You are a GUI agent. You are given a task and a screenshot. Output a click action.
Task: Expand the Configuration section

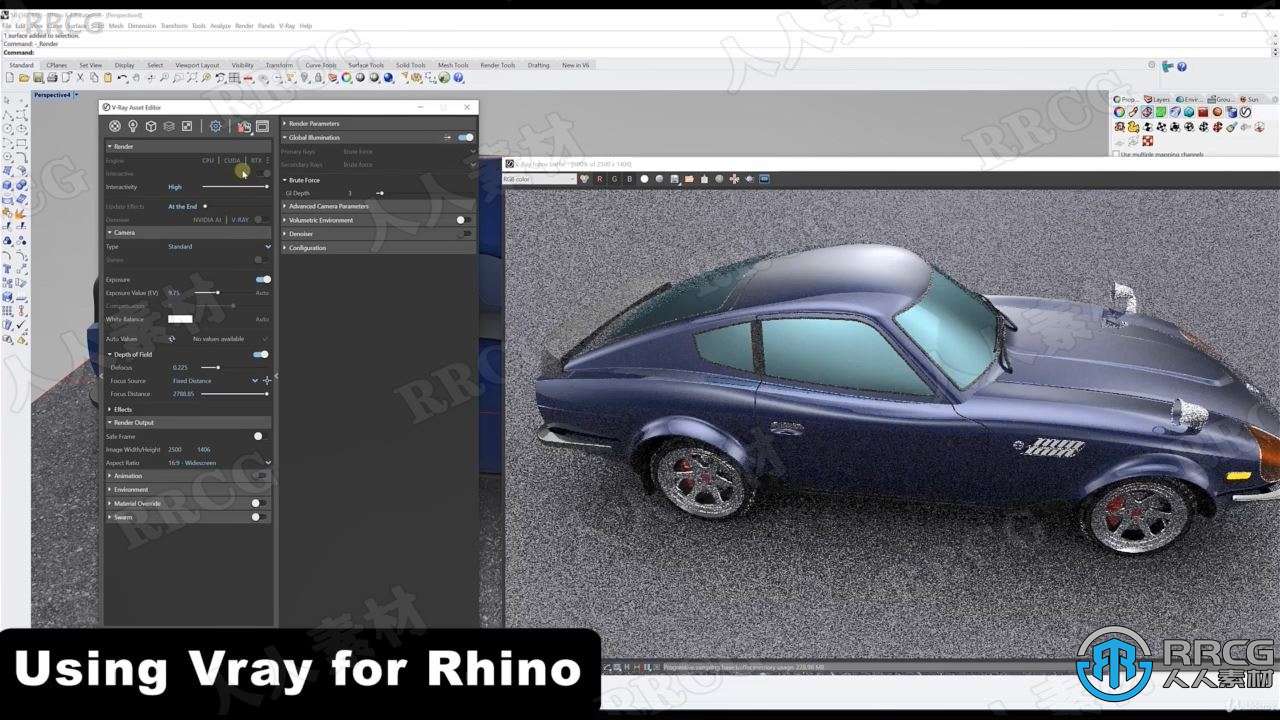point(379,248)
